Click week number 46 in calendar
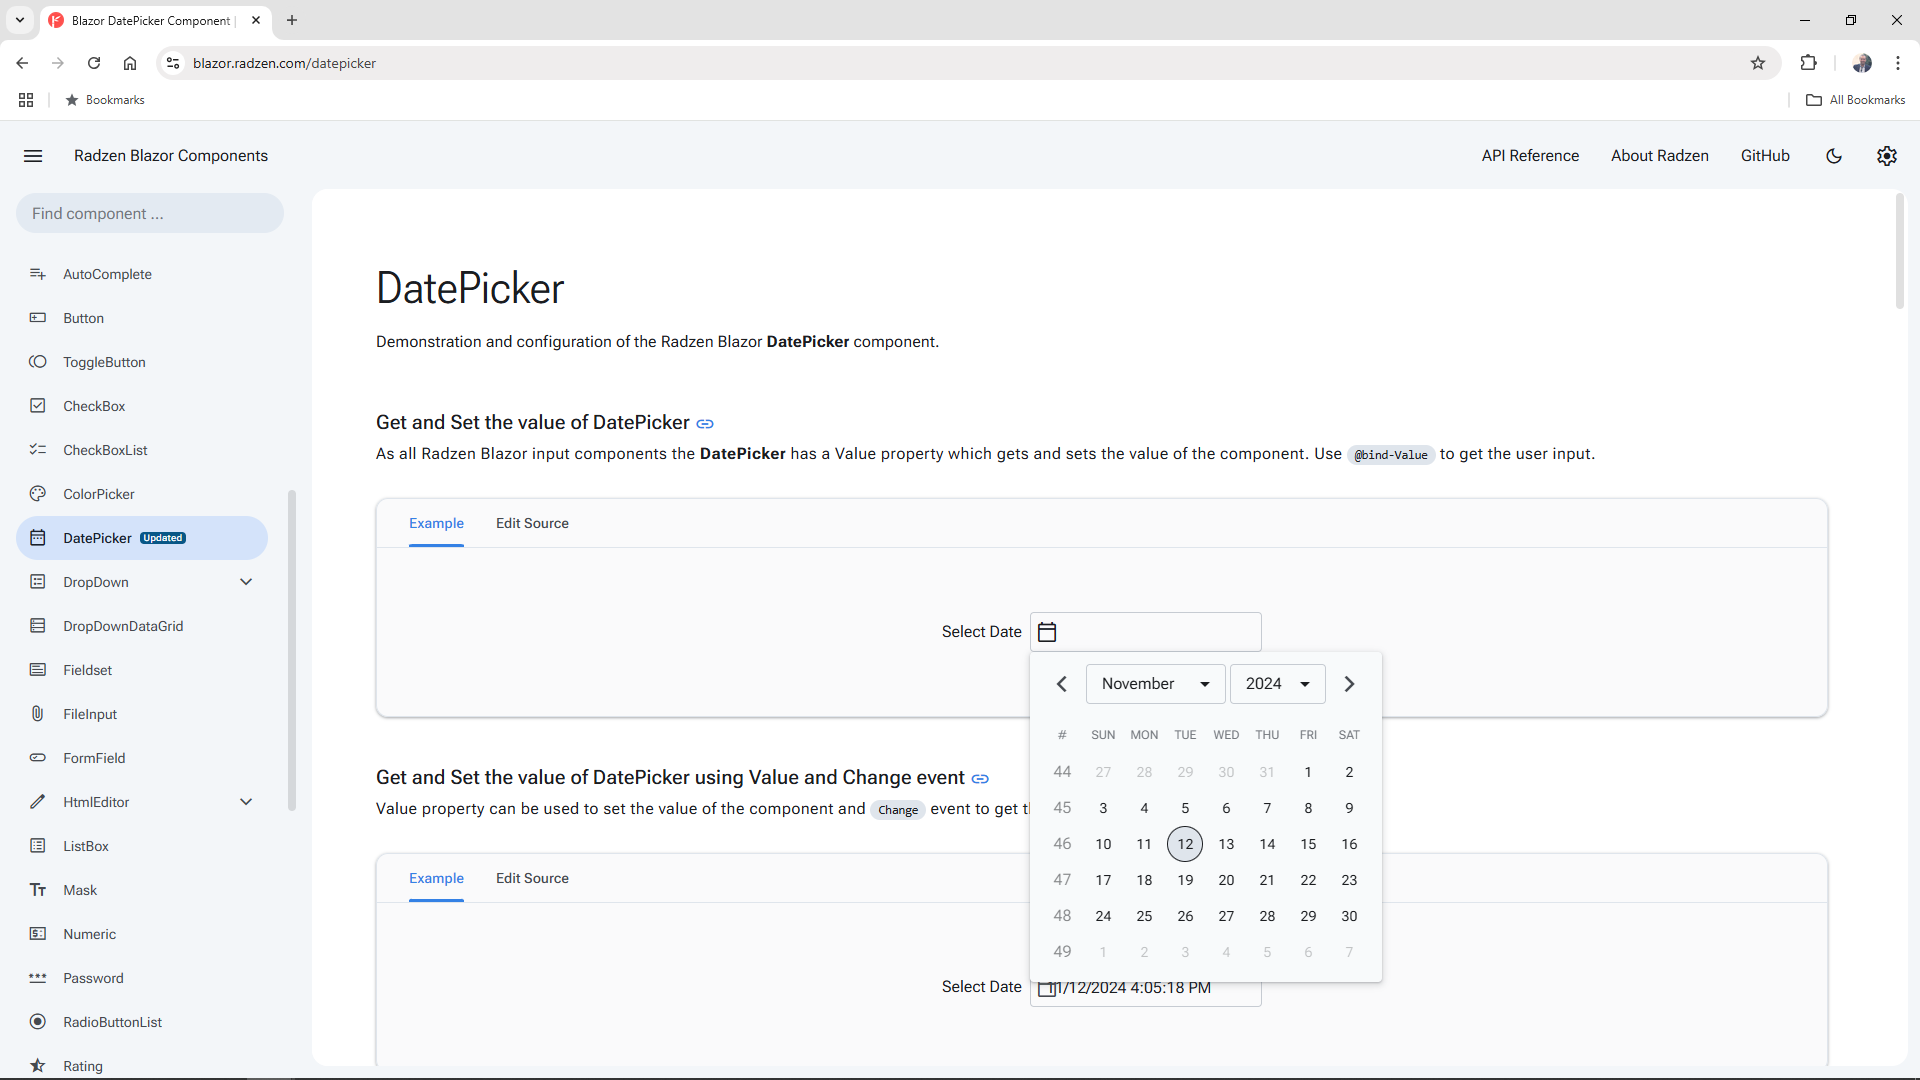Screen dimensions: 1920x1080 pyautogui.click(x=1062, y=844)
